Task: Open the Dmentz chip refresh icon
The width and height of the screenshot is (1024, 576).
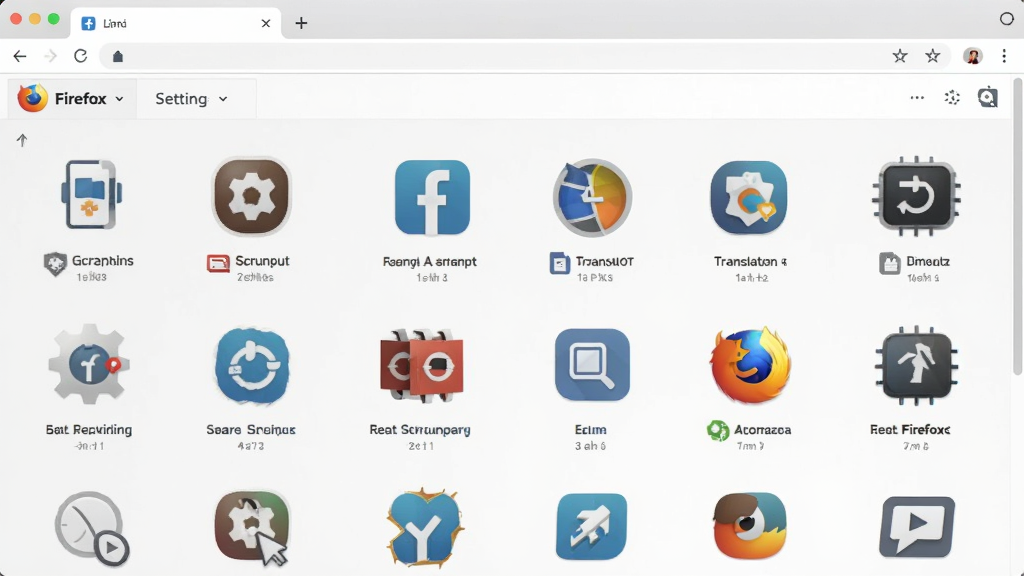Action: [x=916, y=196]
